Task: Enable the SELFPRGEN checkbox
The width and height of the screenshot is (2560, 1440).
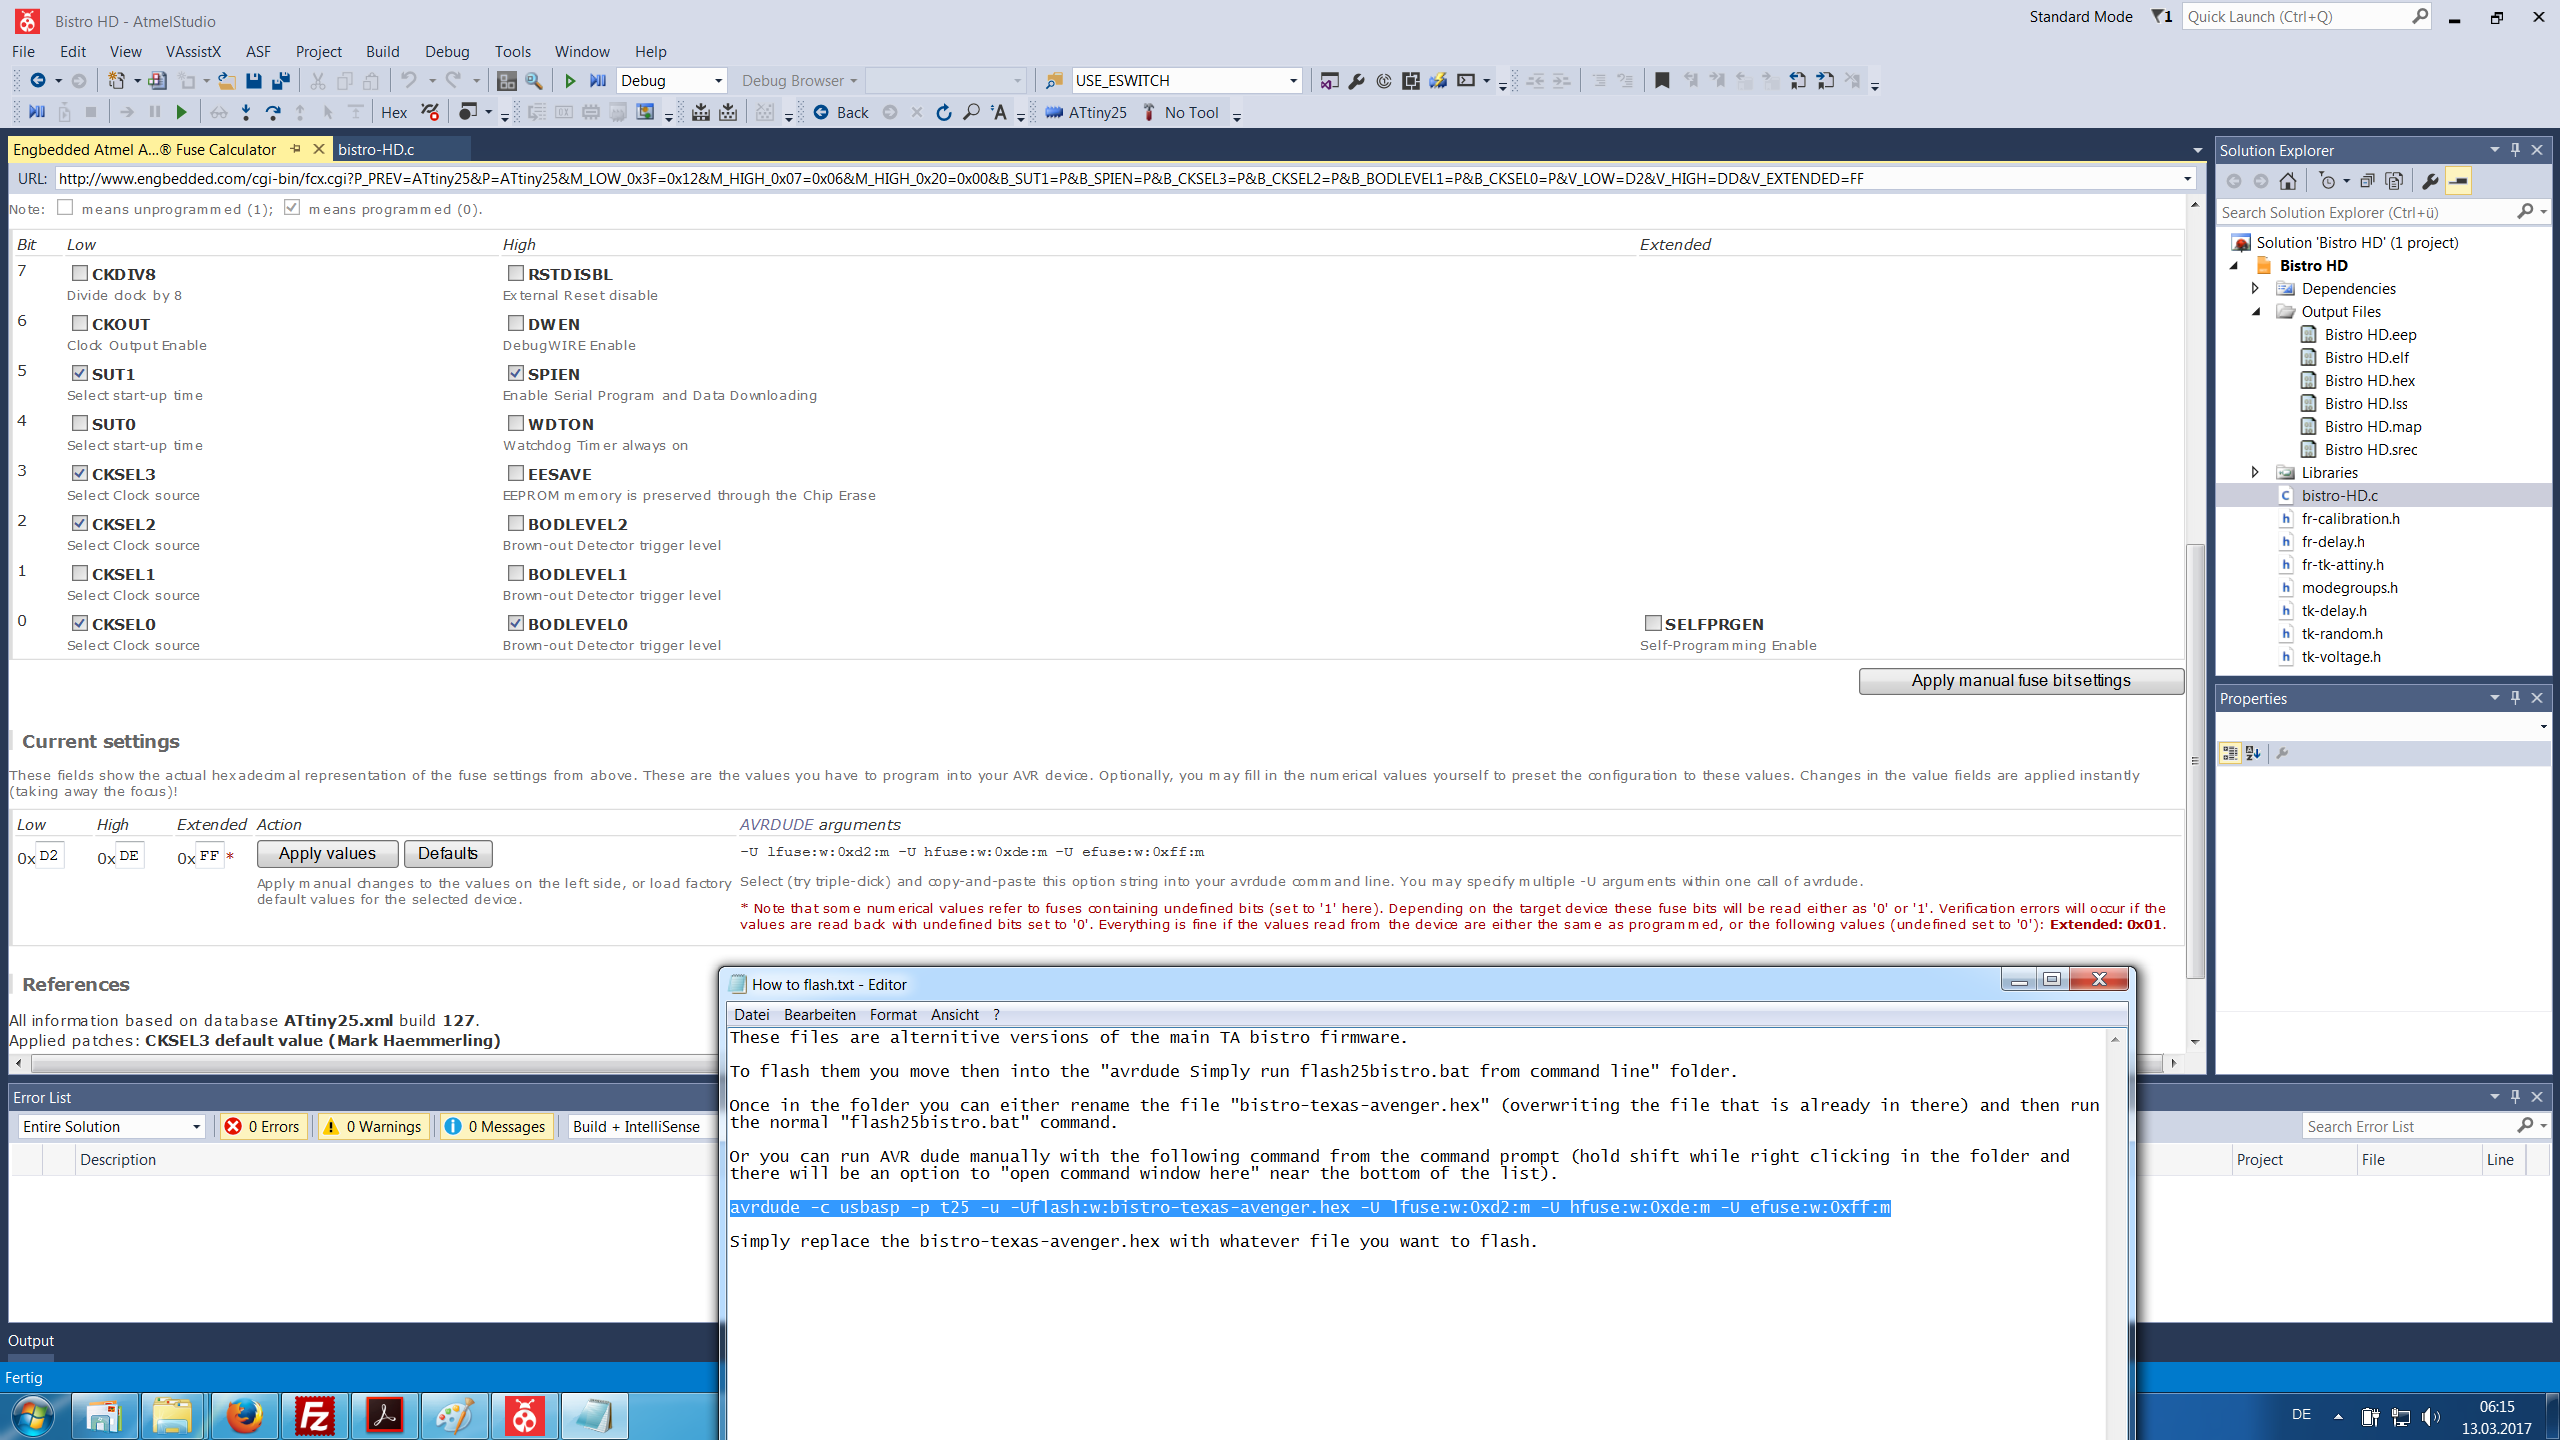Action: click(x=1653, y=623)
